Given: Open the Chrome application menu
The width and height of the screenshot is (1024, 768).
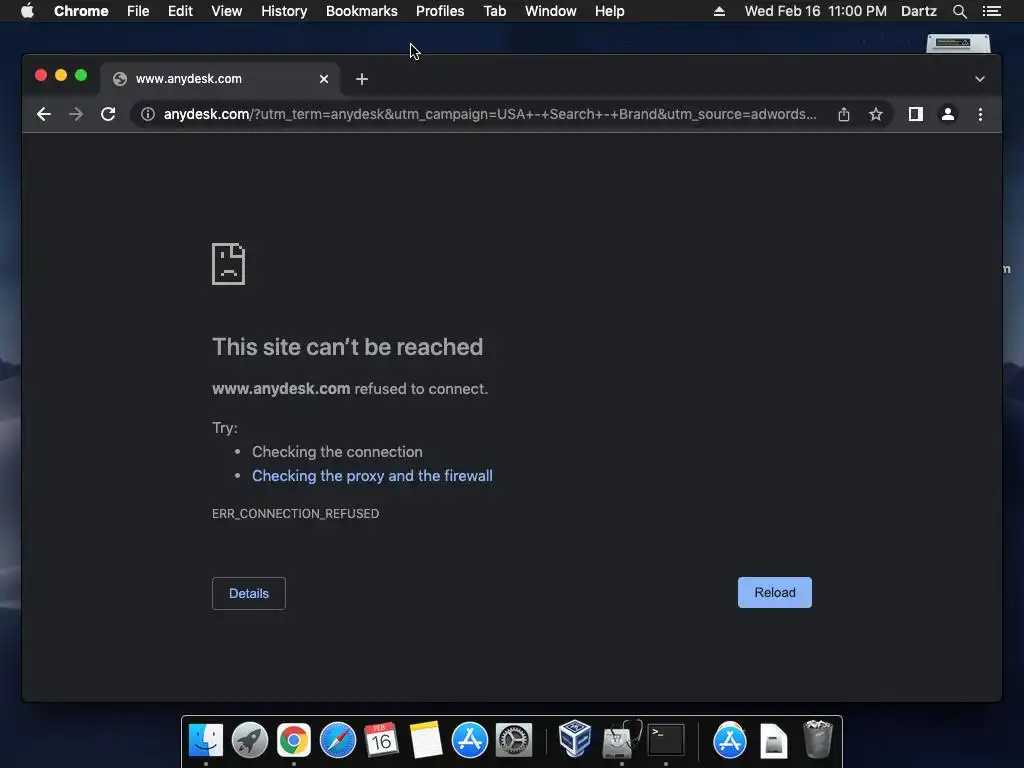Looking at the screenshot, I should tap(81, 11).
